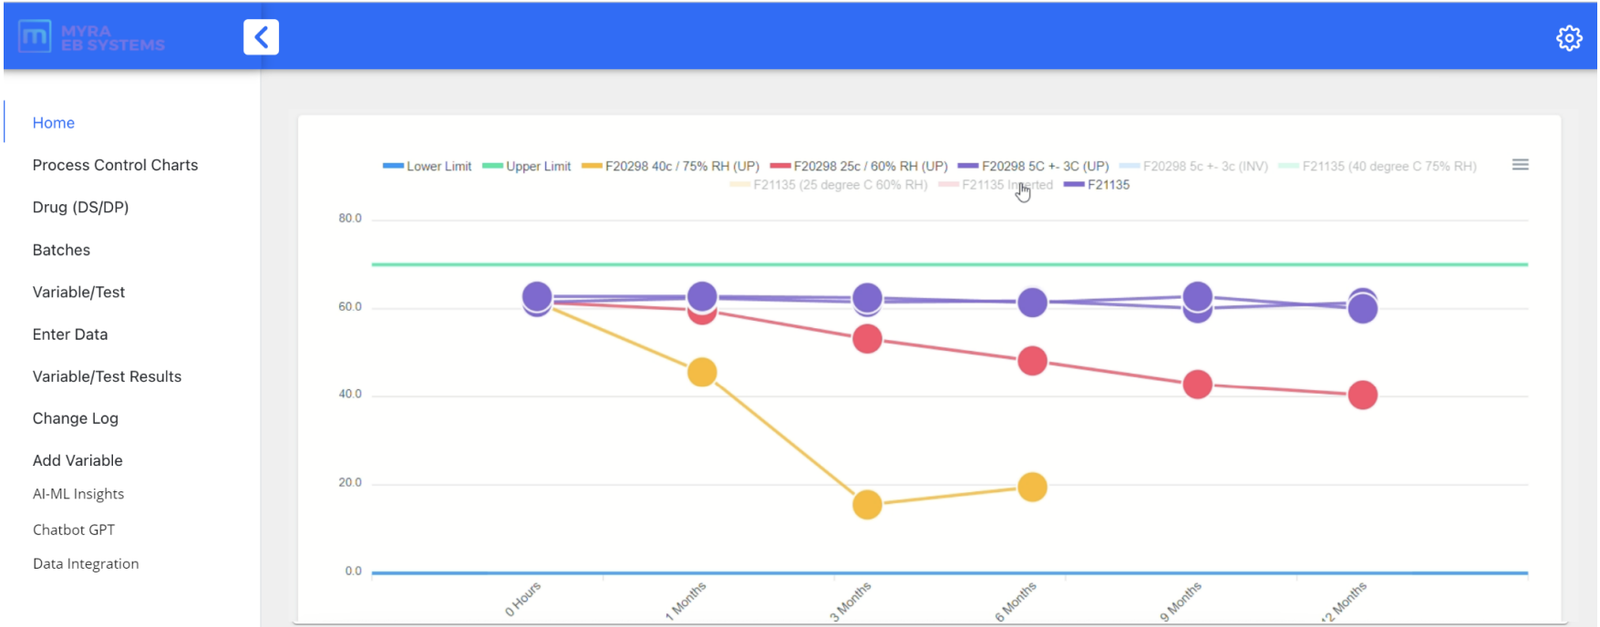
Task: Open Process Control Charts page
Action: tap(115, 165)
